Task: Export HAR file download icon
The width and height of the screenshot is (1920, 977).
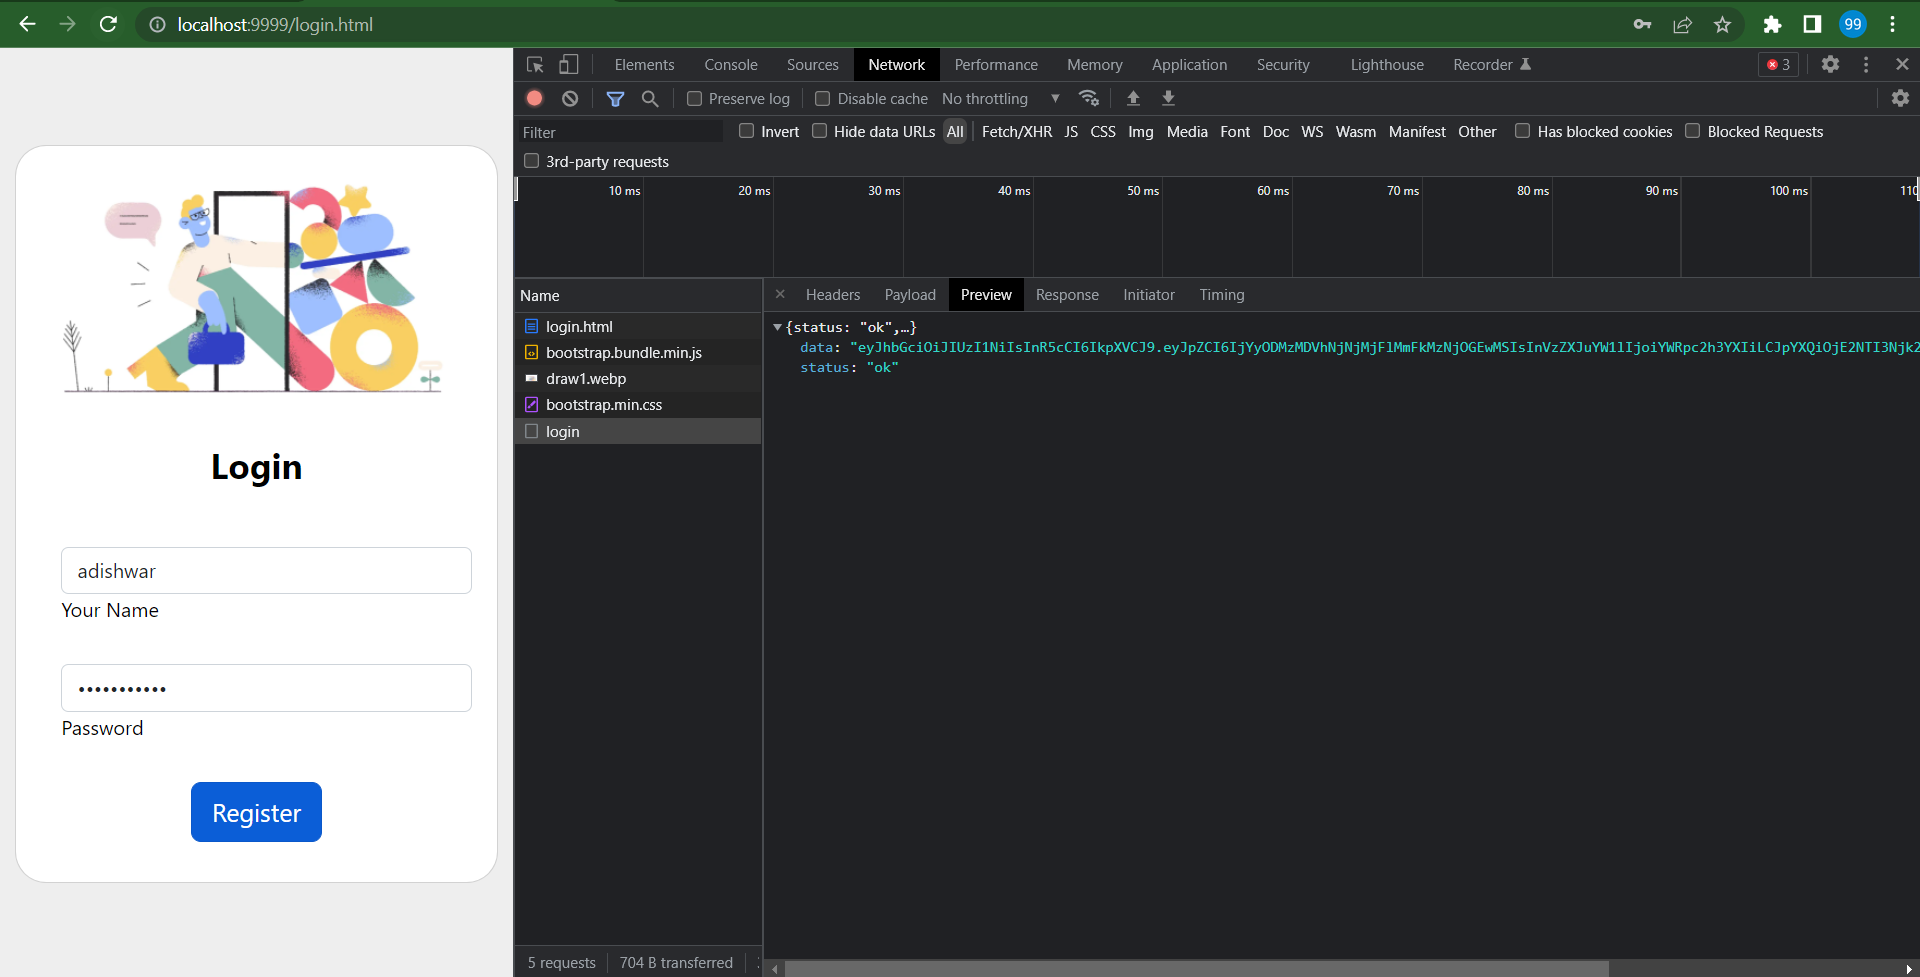Action: [x=1168, y=98]
